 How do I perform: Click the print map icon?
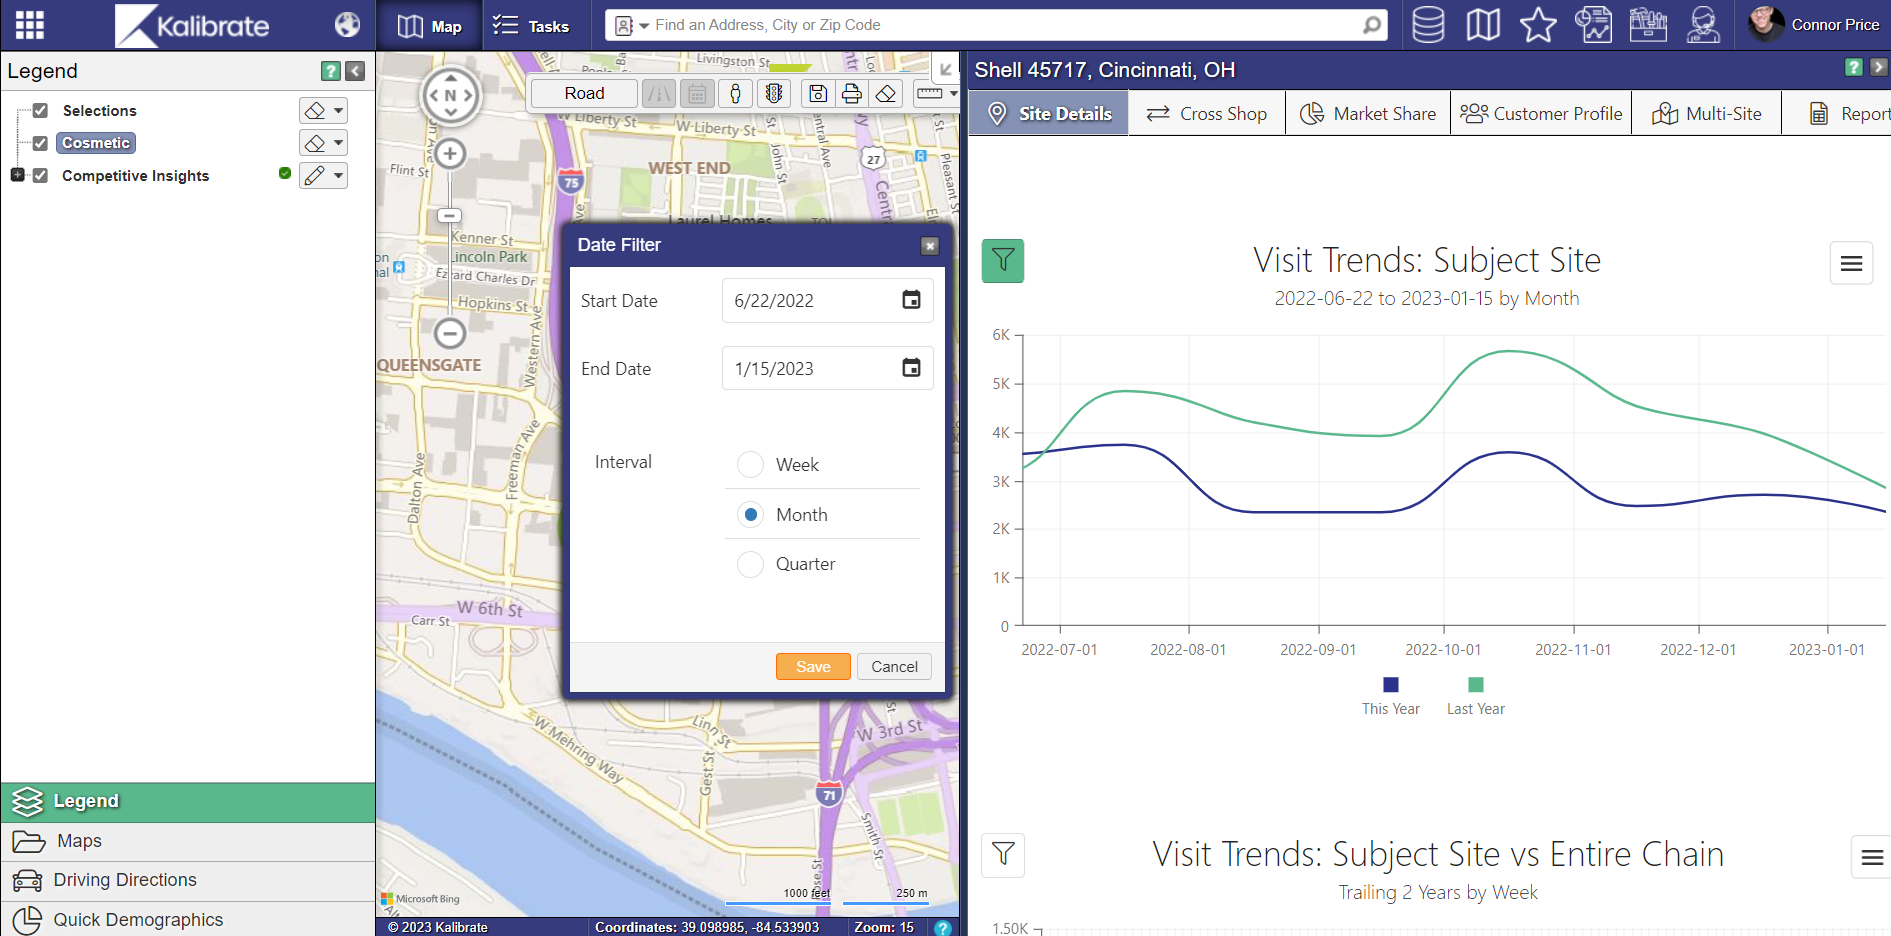[851, 94]
